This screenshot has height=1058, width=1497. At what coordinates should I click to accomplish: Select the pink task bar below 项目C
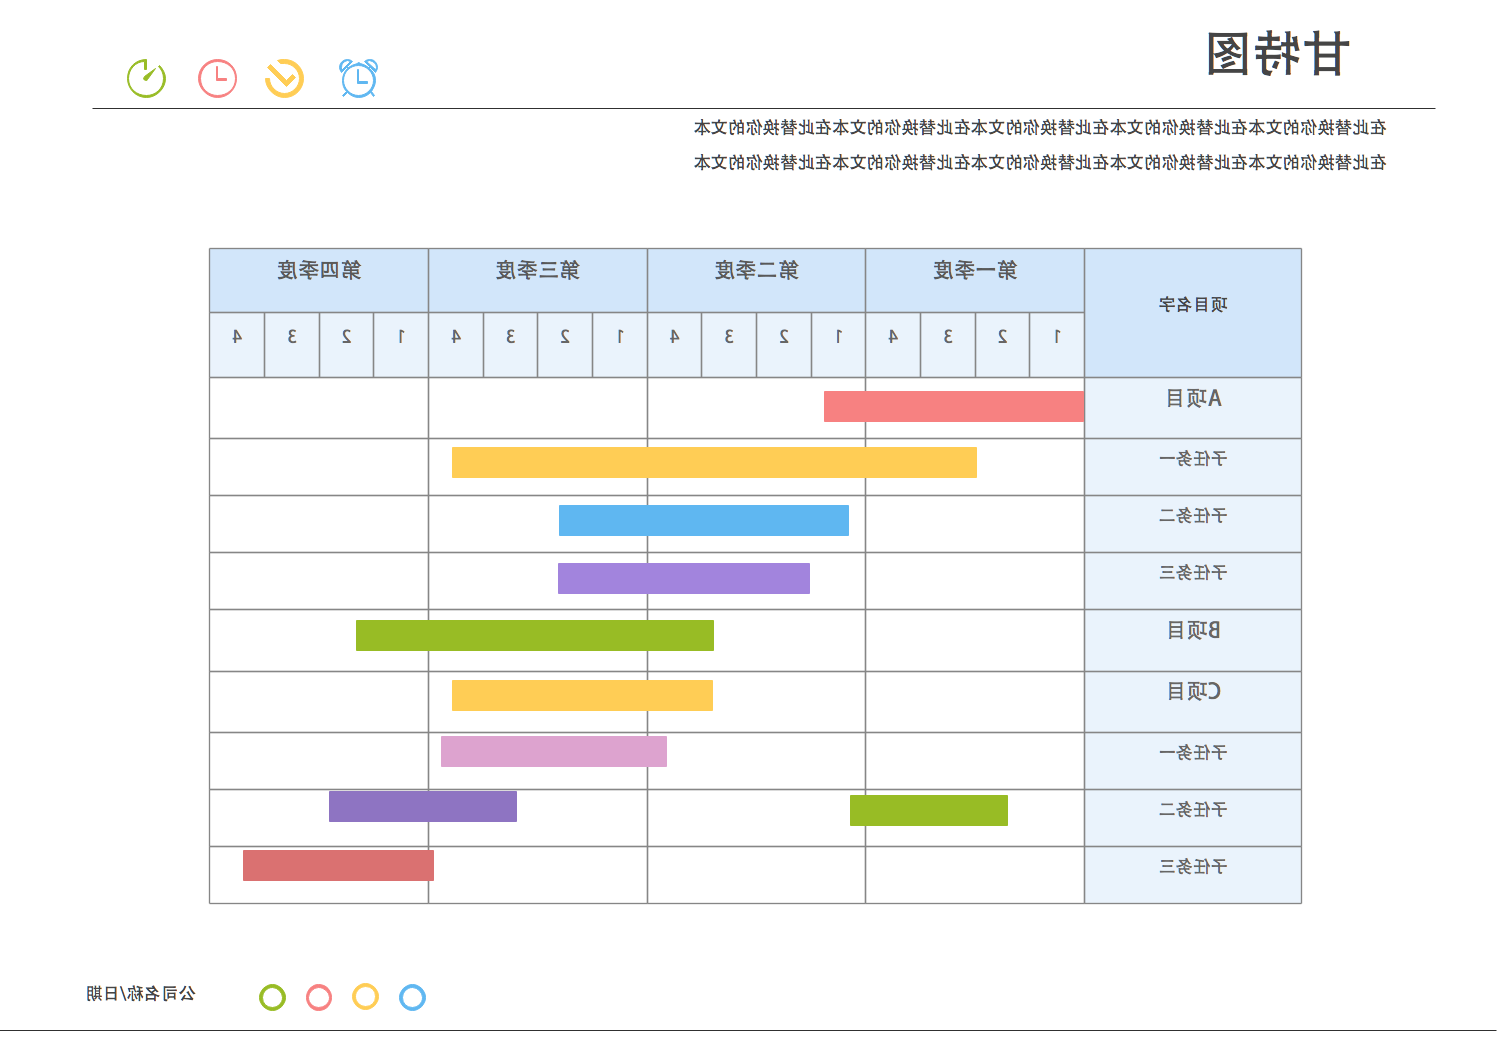tap(554, 751)
